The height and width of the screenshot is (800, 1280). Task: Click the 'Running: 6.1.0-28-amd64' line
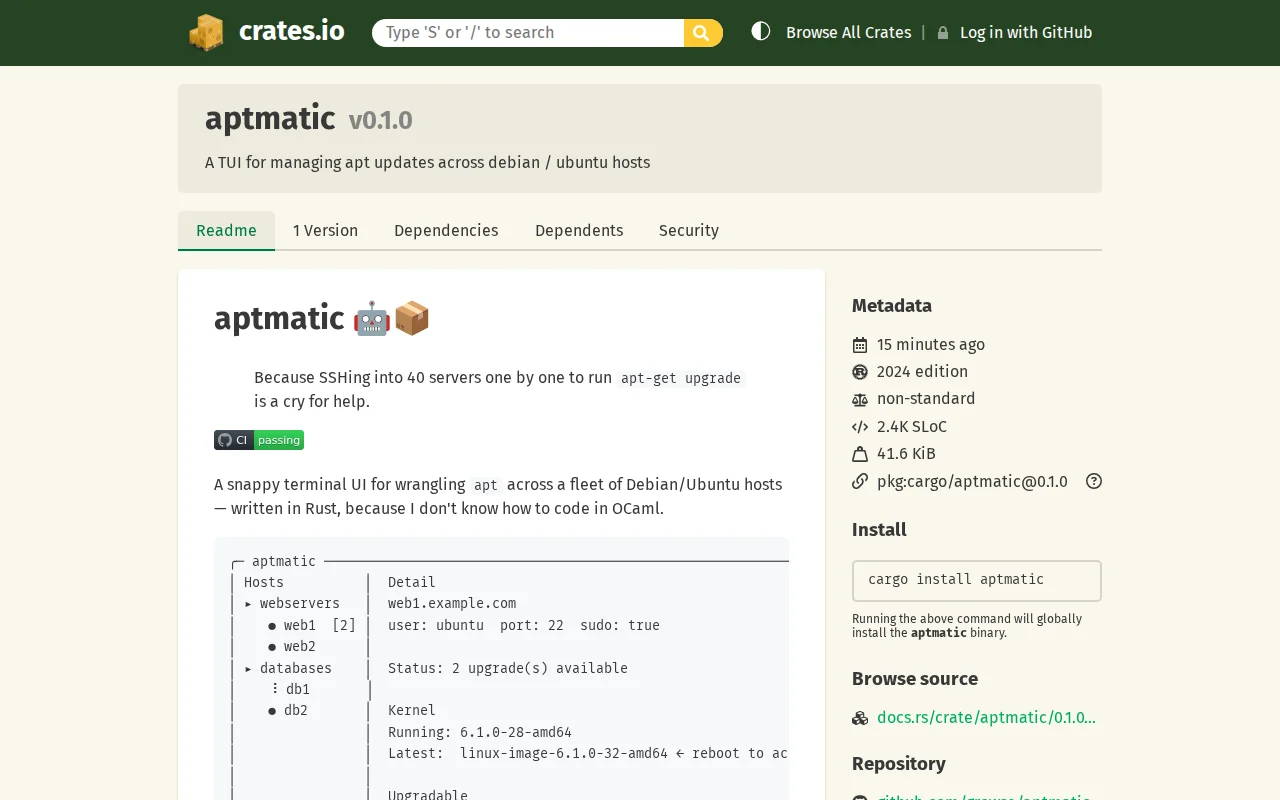[480, 732]
